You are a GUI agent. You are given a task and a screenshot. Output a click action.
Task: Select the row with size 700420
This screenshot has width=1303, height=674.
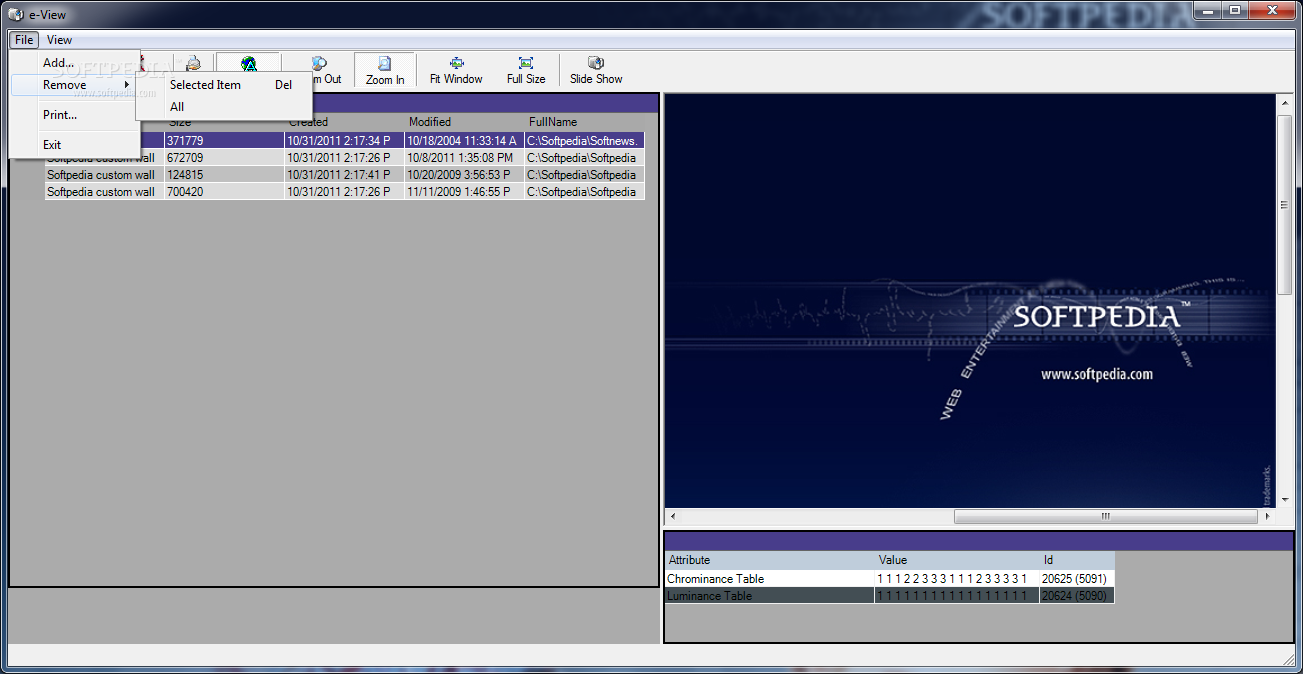tap(345, 192)
